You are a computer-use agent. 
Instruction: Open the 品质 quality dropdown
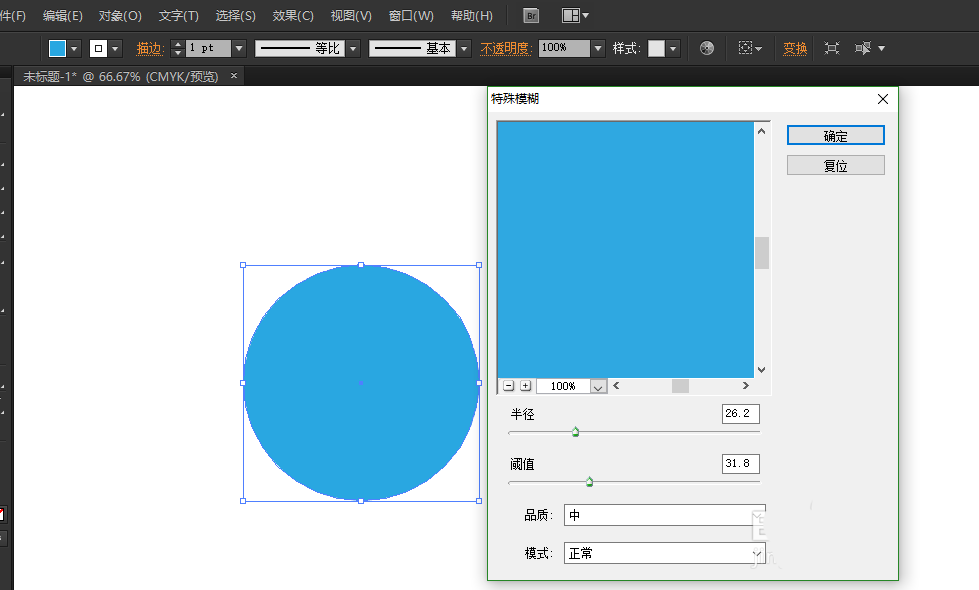pyautogui.click(x=664, y=515)
